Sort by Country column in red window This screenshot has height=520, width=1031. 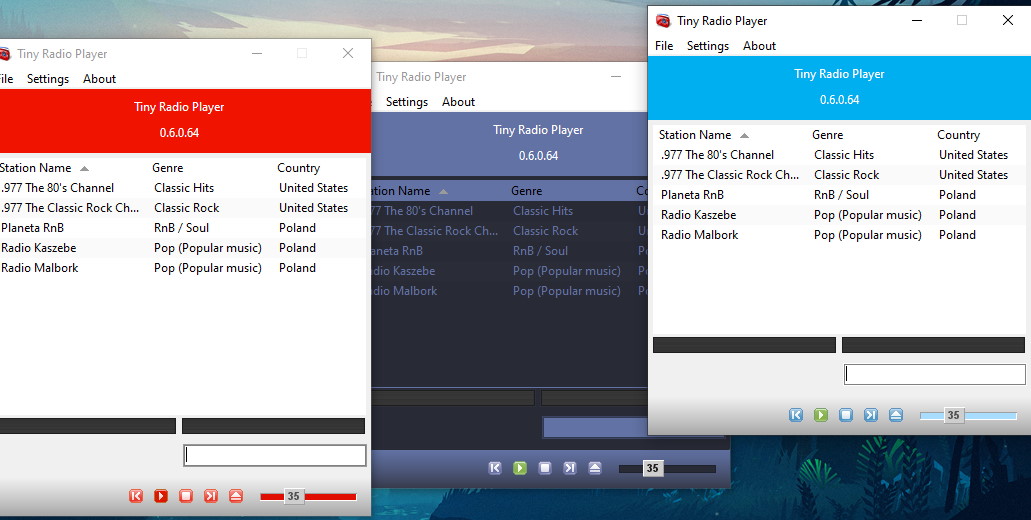pos(298,168)
